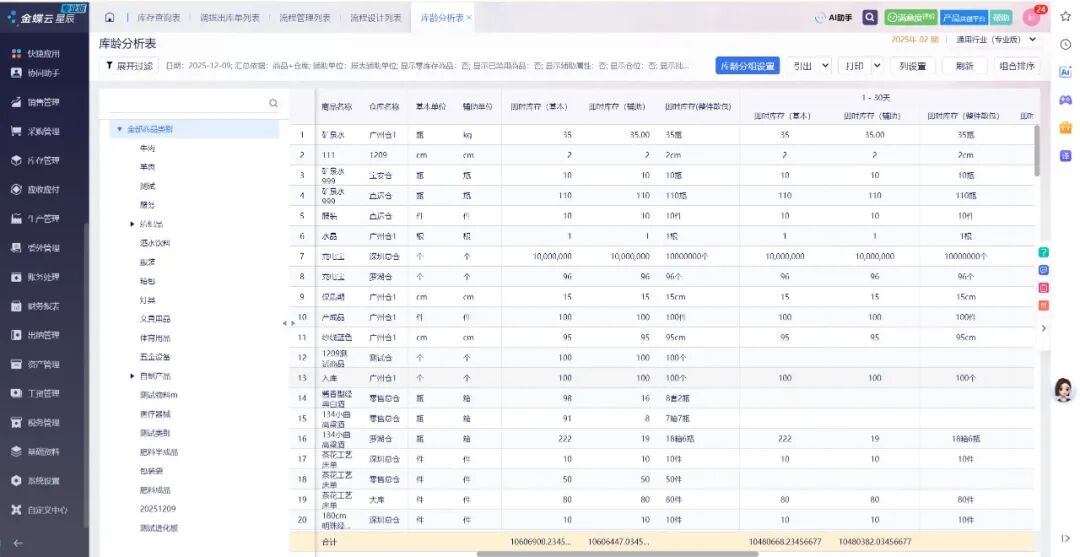Select the 库龄分析表 tab
Image resolution: width=1080 pixels, height=557 pixels.
tap(442, 18)
